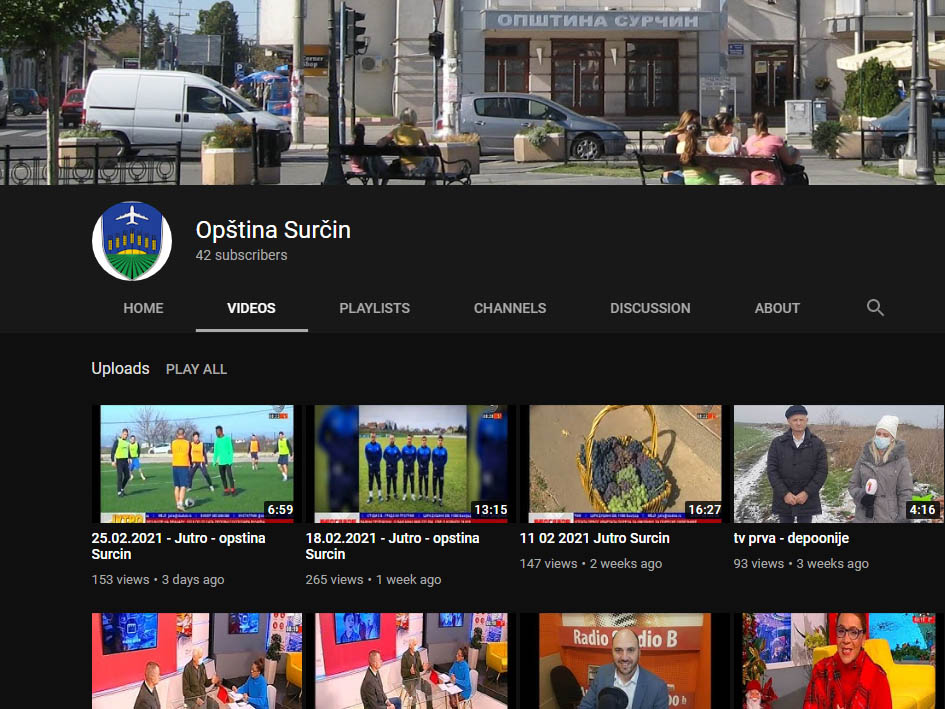Open the 18.02.2021 Jutro opstina Surcin thumbnail

click(410, 463)
